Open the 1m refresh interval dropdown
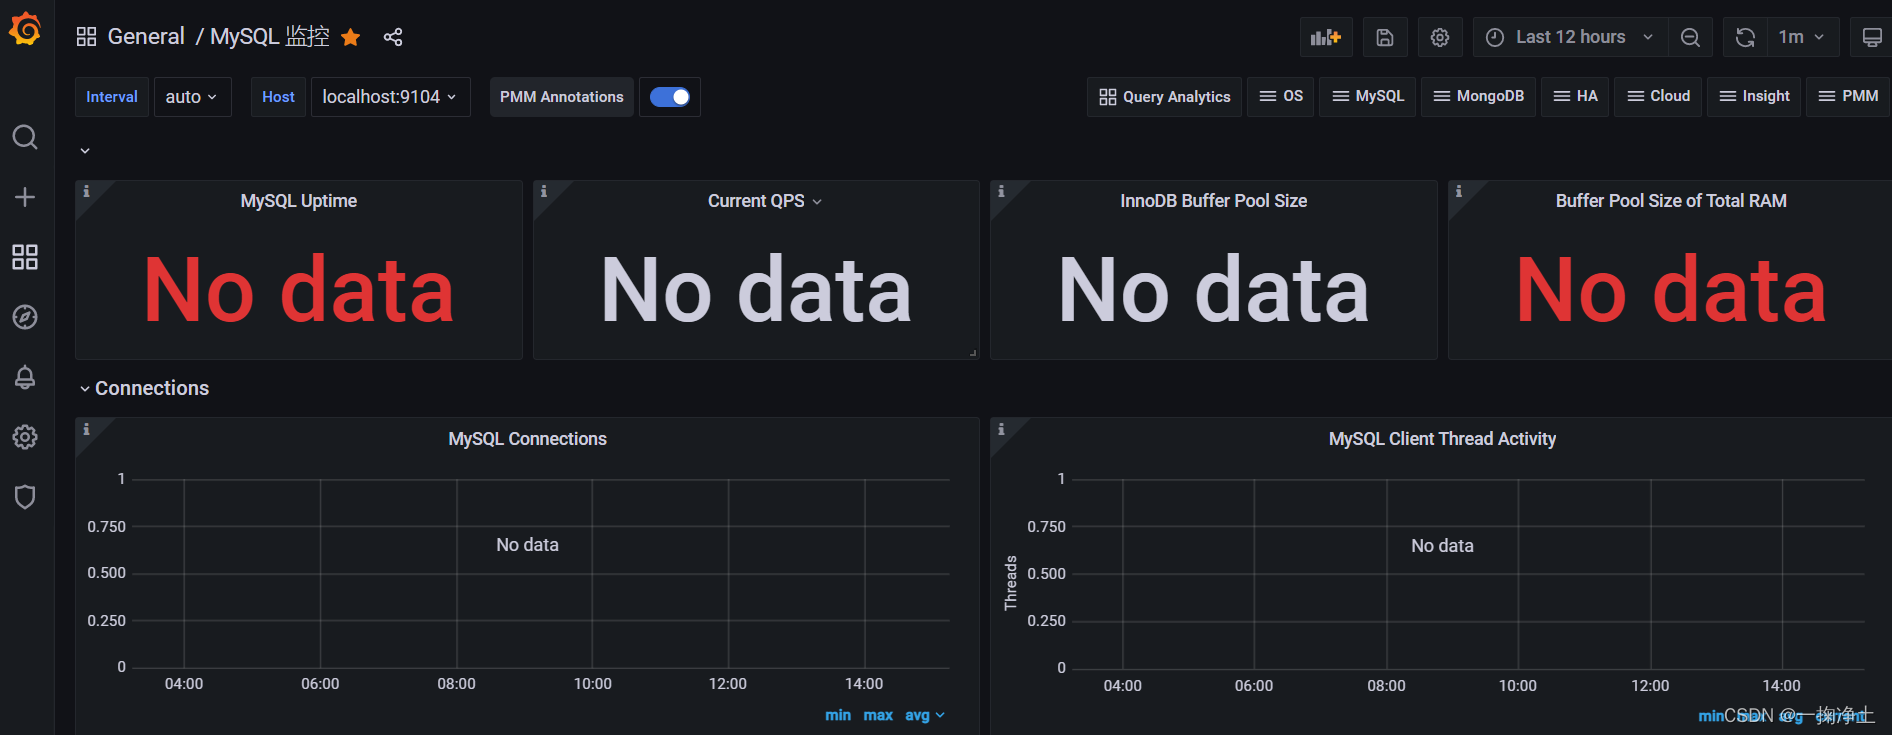 1803,37
